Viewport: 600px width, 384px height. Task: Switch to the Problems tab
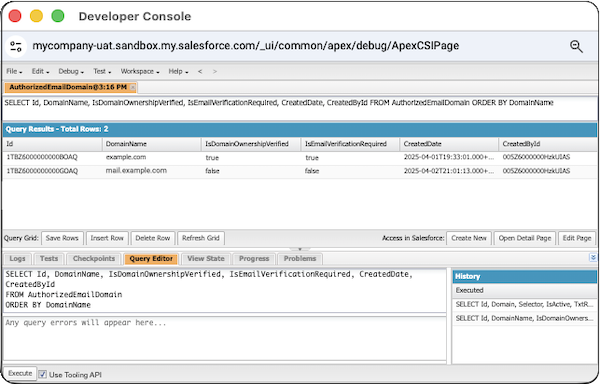click(x=300, y=259)
